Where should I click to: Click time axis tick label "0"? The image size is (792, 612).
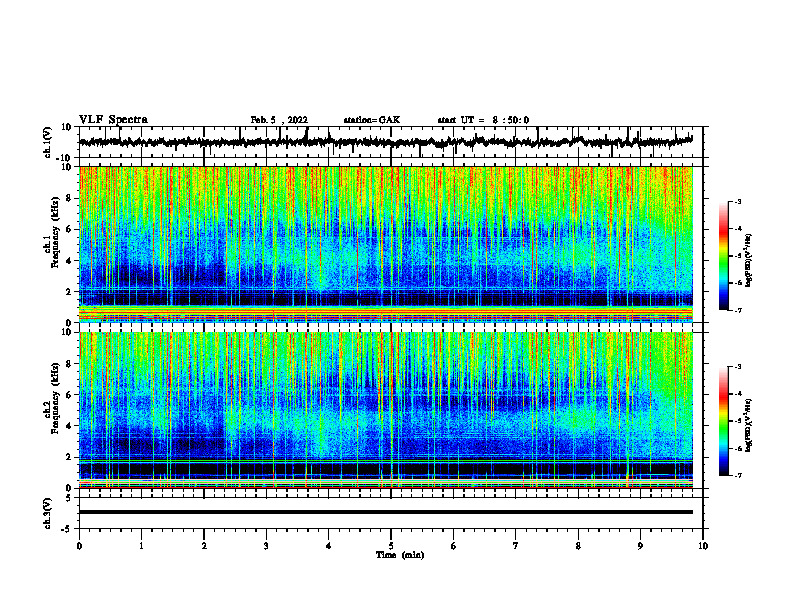point(79,546)
